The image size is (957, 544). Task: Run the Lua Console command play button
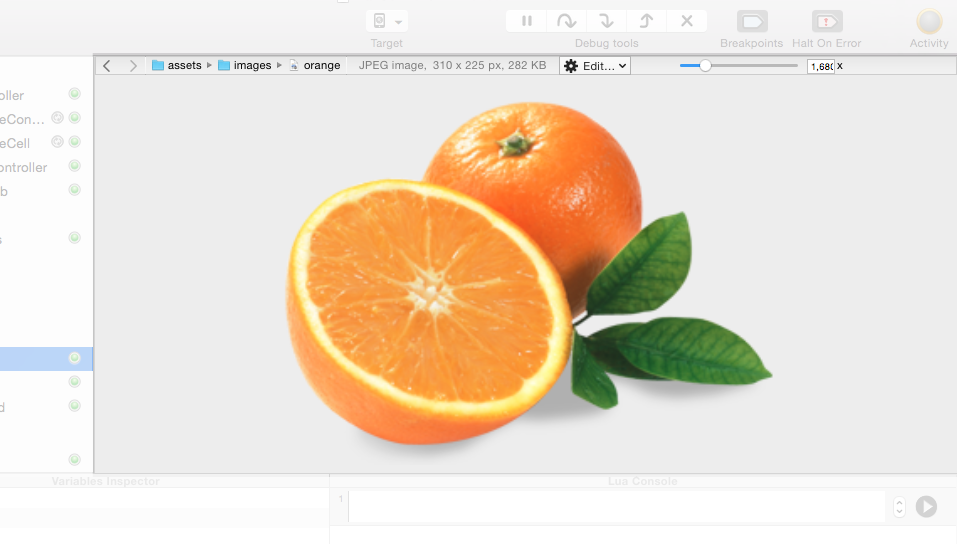click(926, 506)
